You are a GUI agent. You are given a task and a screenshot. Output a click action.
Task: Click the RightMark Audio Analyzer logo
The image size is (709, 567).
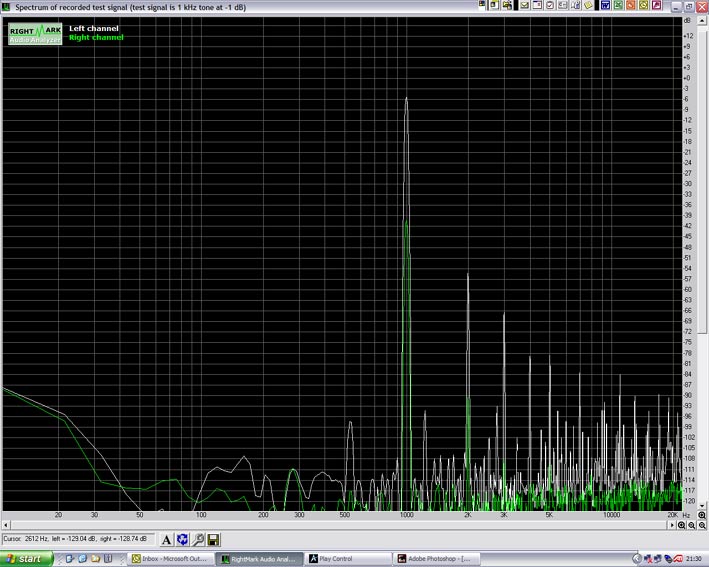pyautogui.click(x=35, y=34)
